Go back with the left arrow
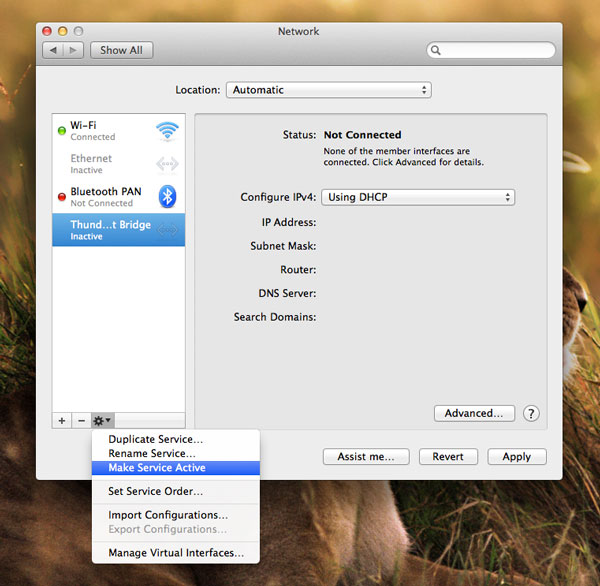The width and height of the screenshot is (600, 586). pos(53,50)
